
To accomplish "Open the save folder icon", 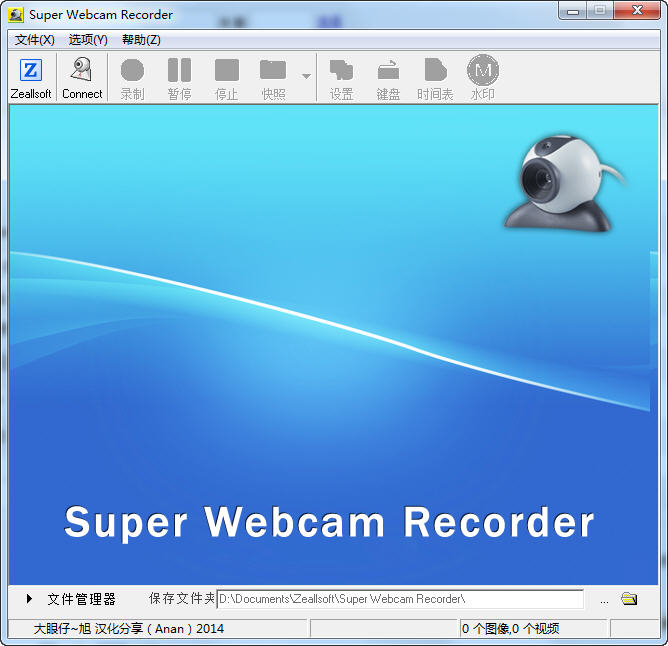I will click(629, 599).
